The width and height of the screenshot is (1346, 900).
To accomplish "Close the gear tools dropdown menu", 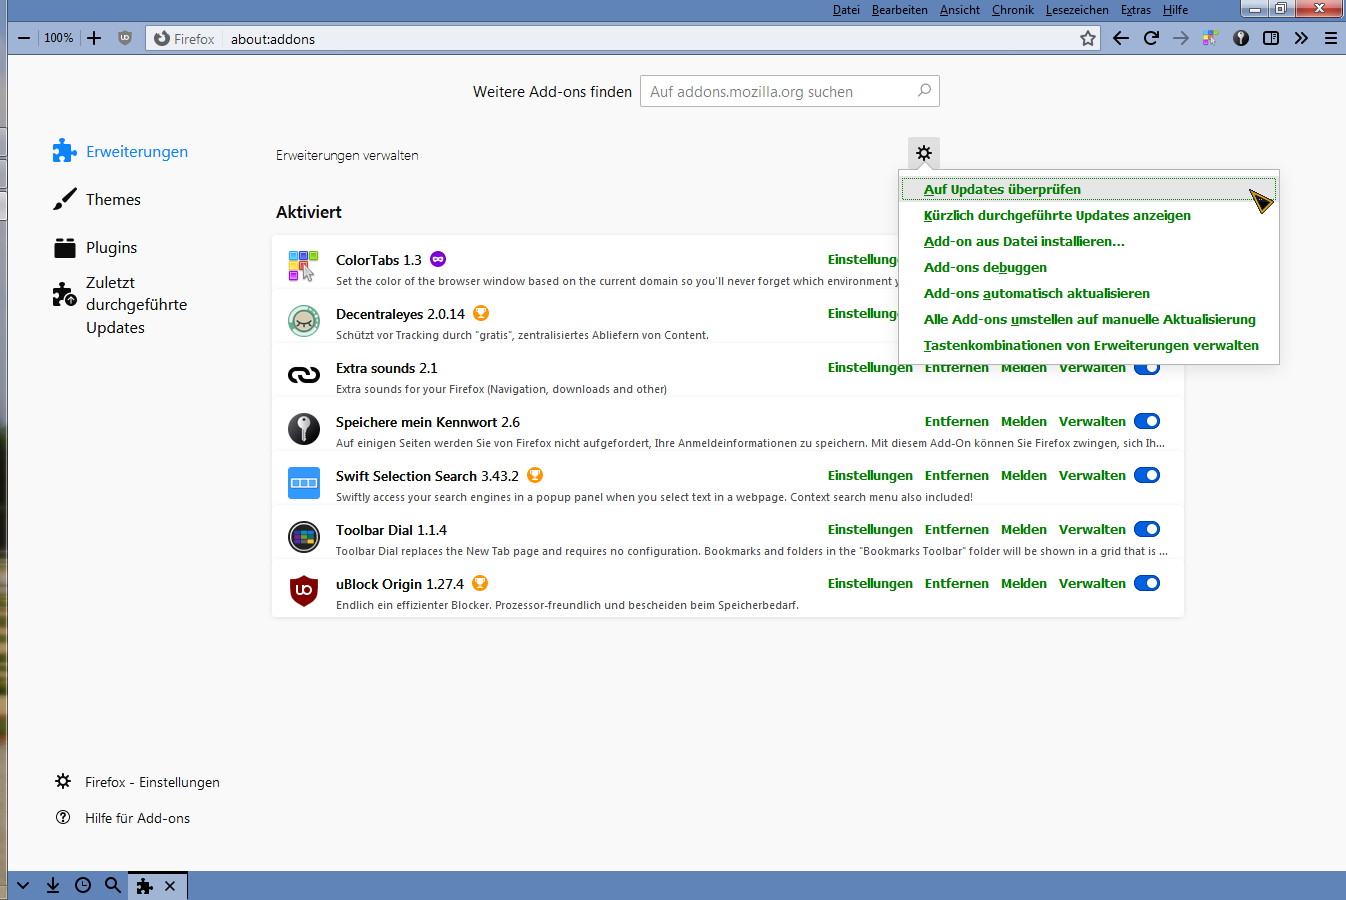I will [x=924, y=153].
